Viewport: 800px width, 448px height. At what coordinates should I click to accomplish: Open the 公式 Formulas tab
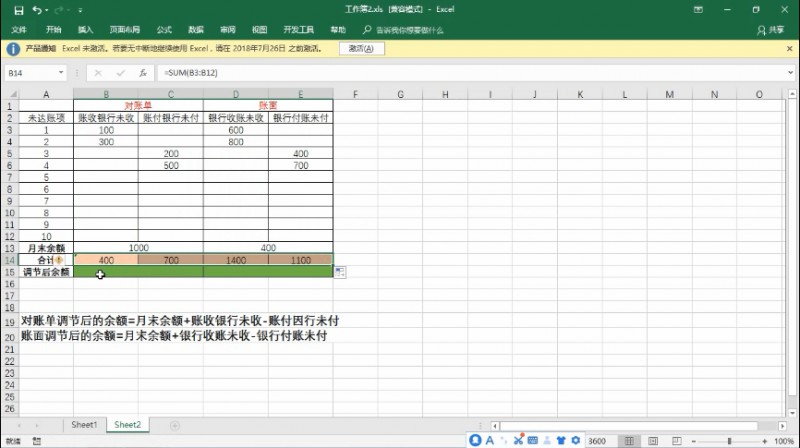click(x=164, y=30)
